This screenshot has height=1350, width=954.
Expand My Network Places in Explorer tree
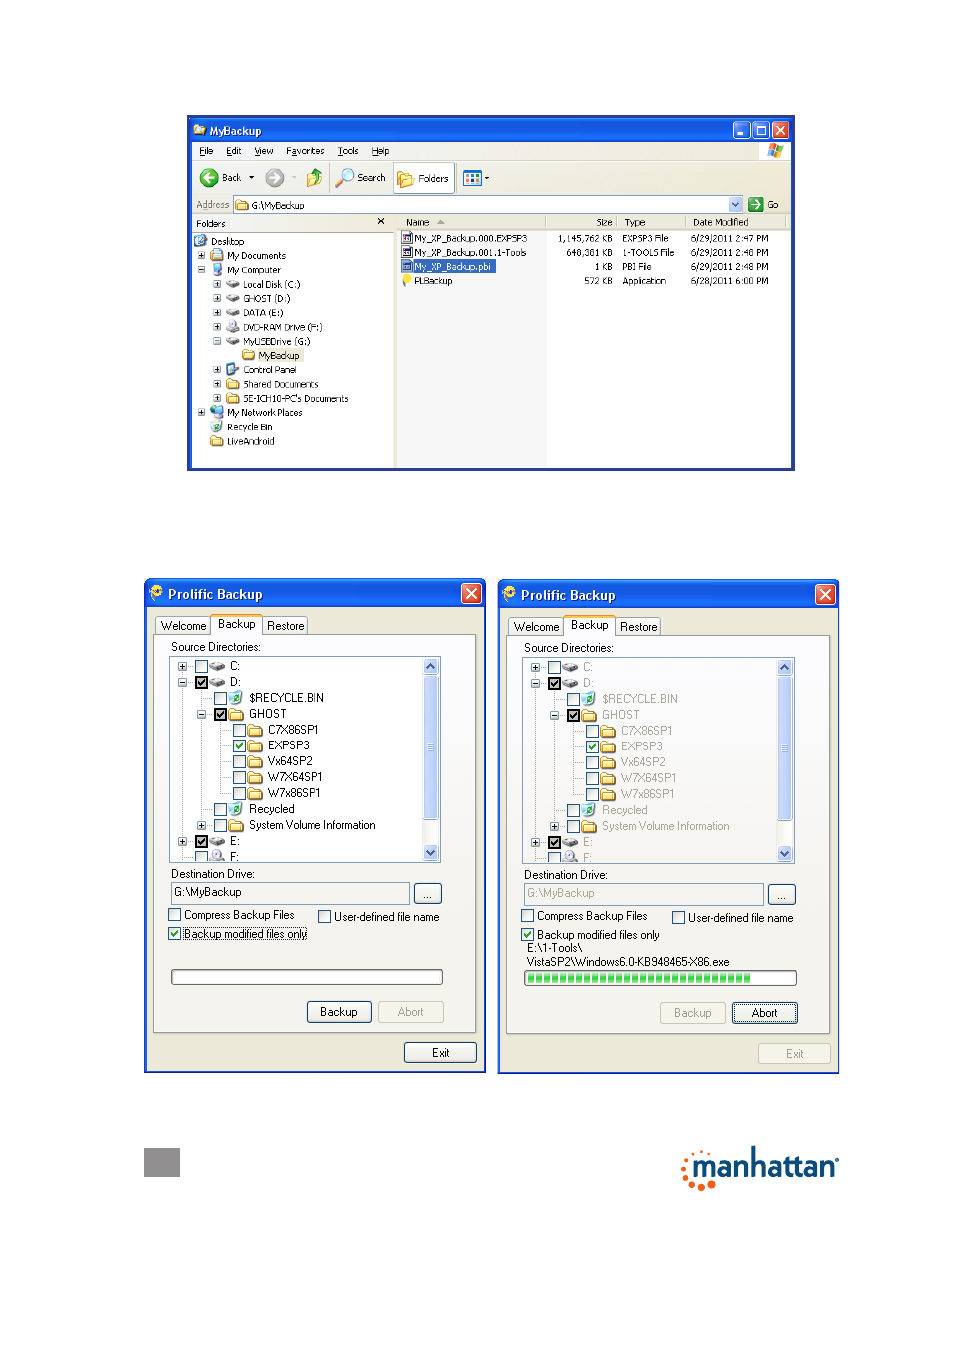pyautogui.click(x=201, y=412)
